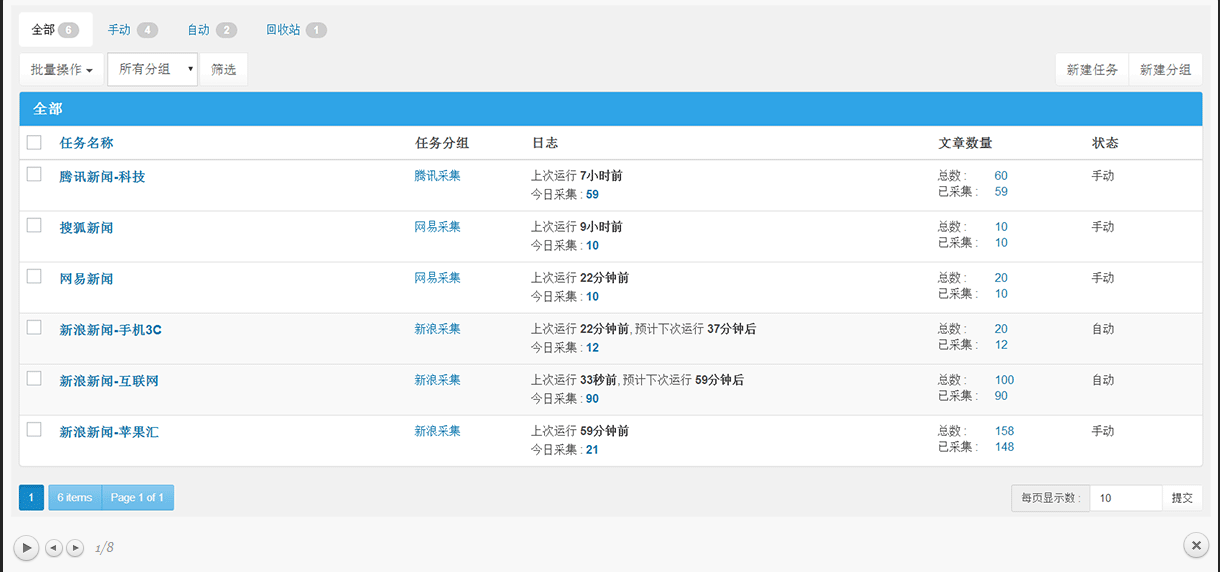Click today's count 21 for 新浪新闻-苹果汇
The image size is (1220, 572).
point(592,449)
